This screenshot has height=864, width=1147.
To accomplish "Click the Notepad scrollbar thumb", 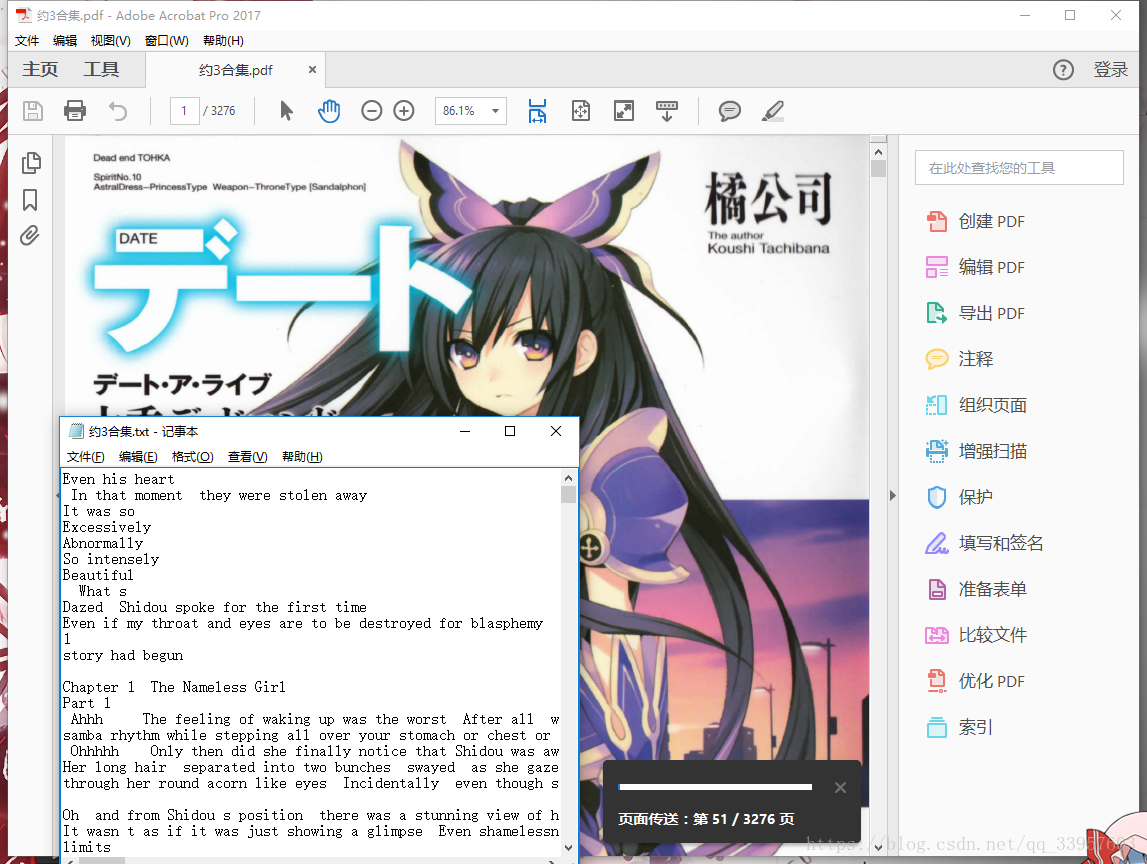I will [568, 495].
